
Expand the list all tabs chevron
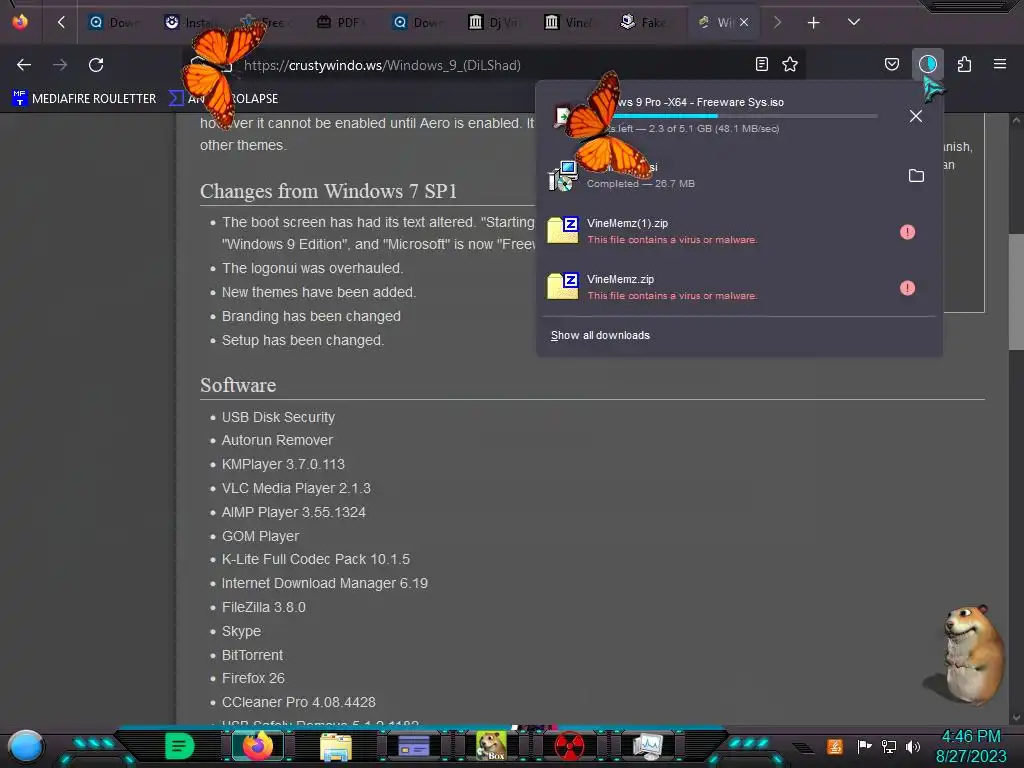coord(854,22)
